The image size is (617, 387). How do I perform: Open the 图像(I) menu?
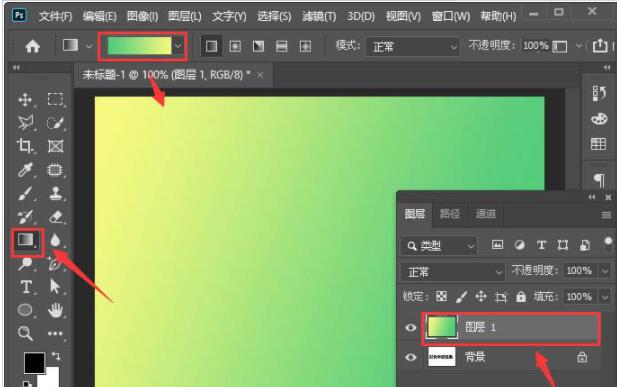tap(142, 16)
